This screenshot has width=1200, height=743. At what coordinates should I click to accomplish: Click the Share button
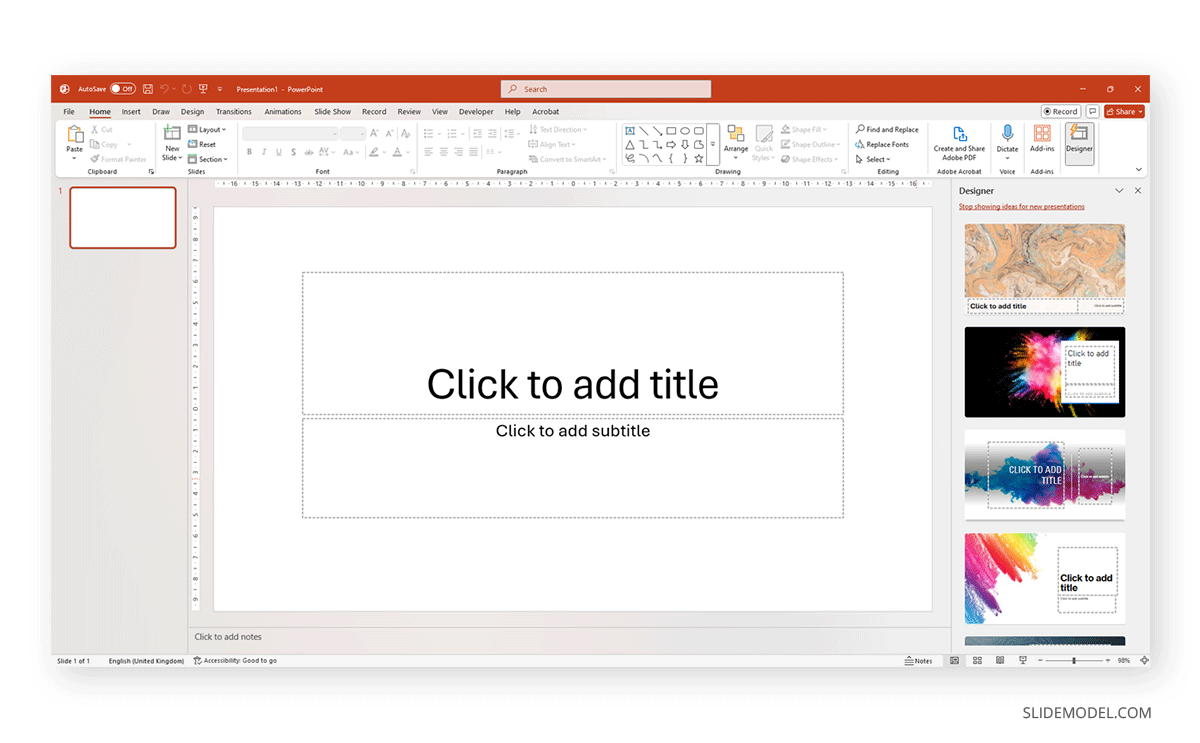coord(1124,112)
